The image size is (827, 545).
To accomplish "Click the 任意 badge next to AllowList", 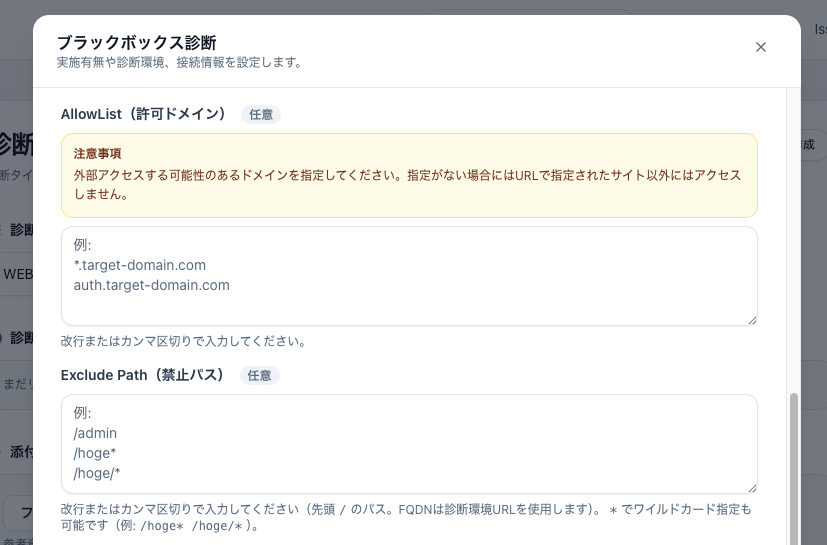I will (x=261, y=114).
